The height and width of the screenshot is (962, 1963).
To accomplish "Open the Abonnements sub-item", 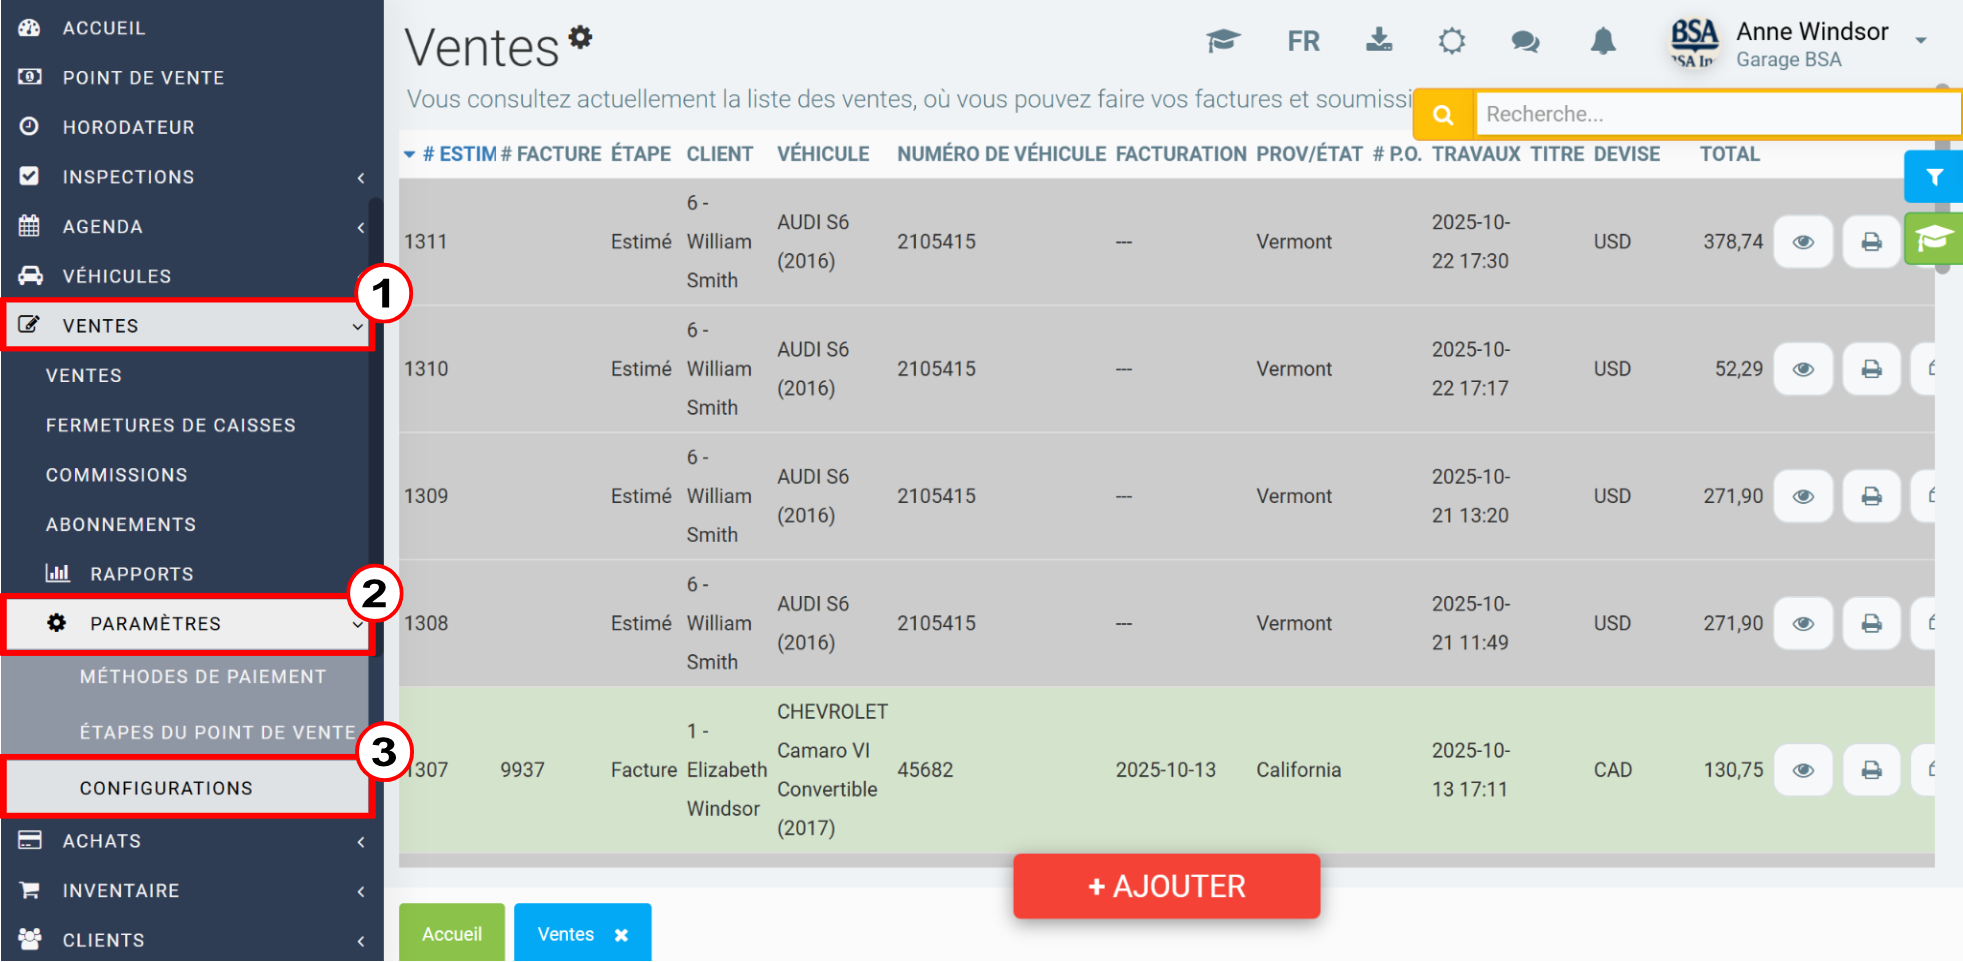I will pyautogui.click(x=121, y=525).
